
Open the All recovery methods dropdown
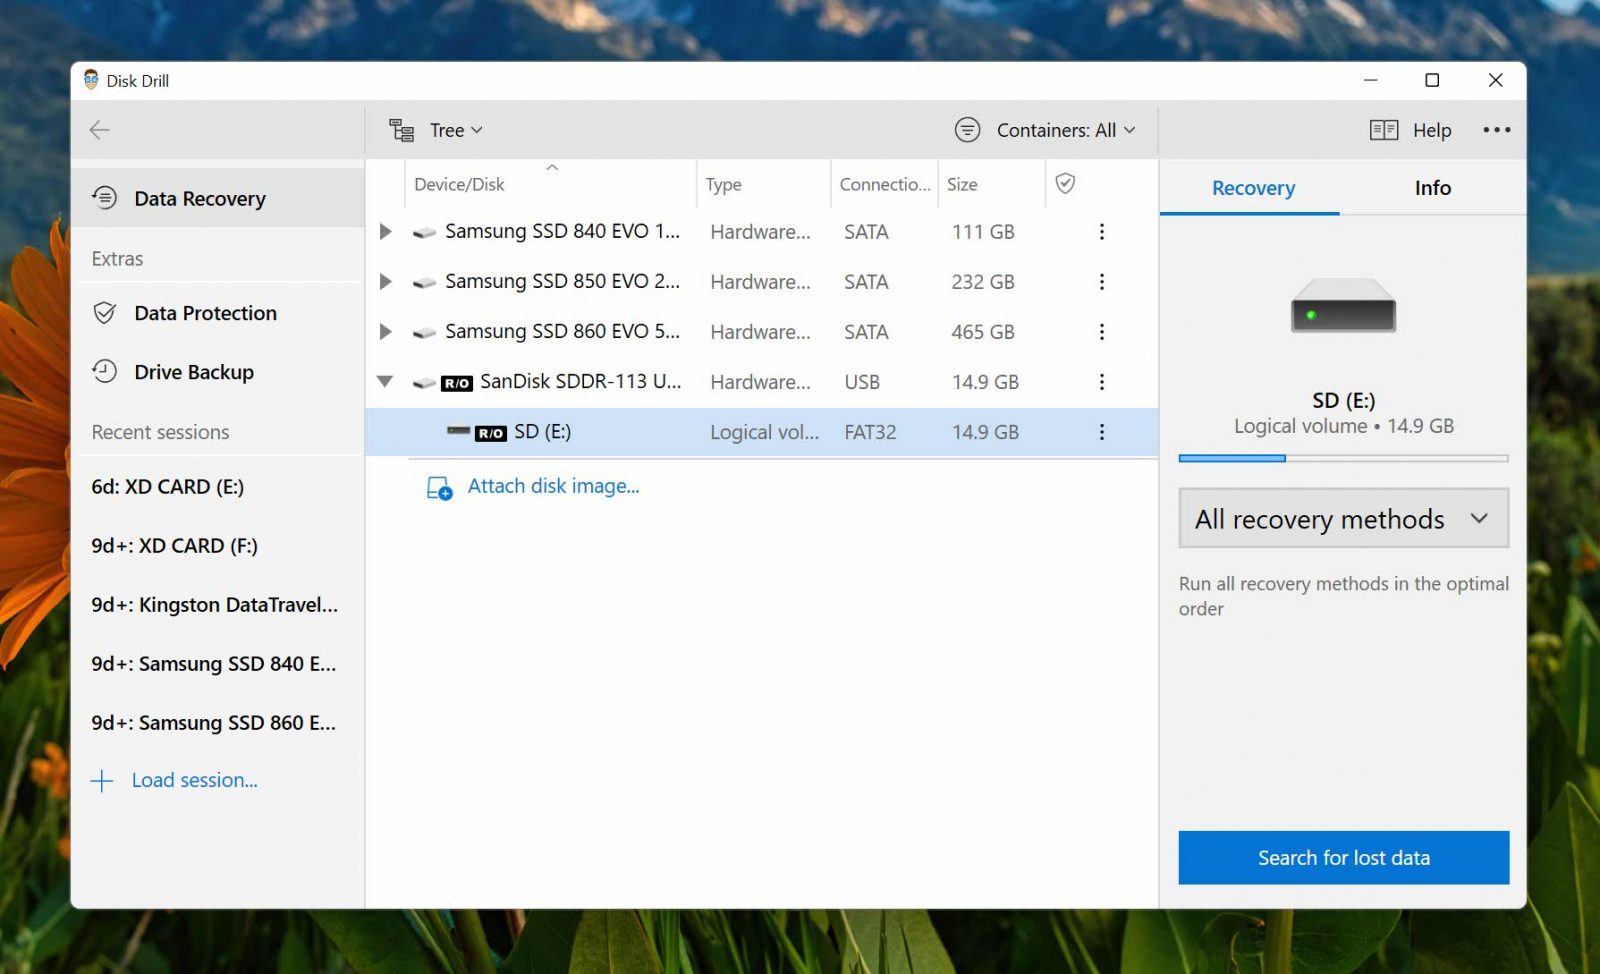(1343, 518)
